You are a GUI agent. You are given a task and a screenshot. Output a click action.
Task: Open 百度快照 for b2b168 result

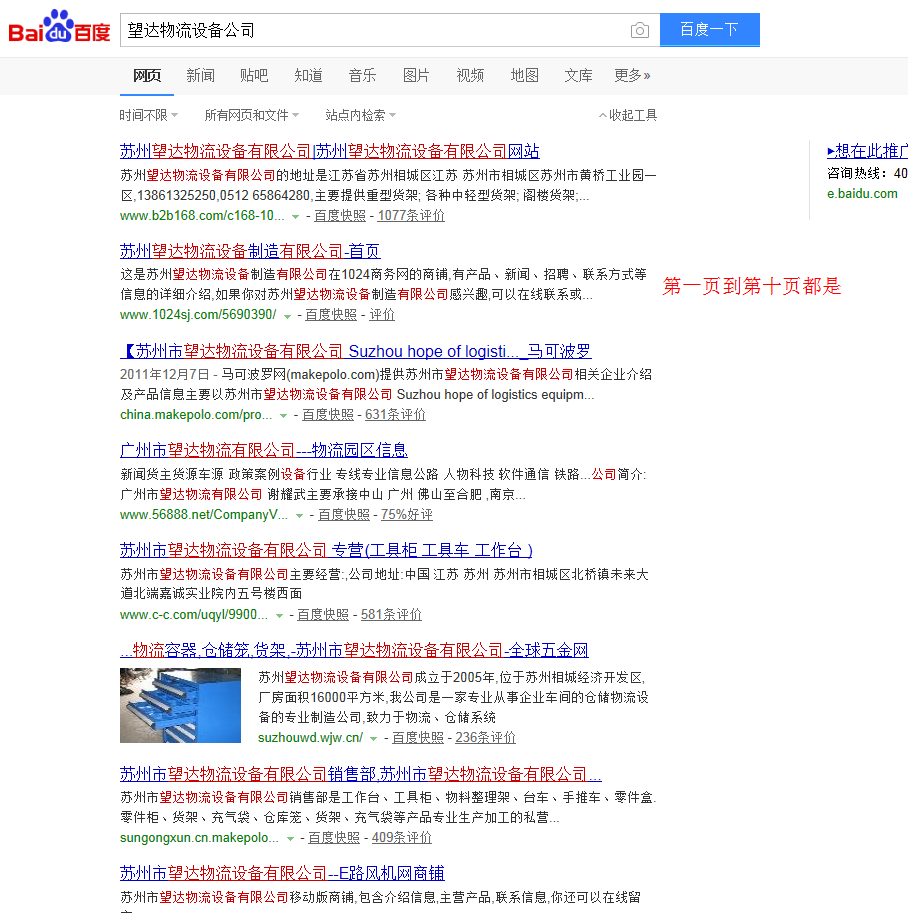[x=340, y=215]
